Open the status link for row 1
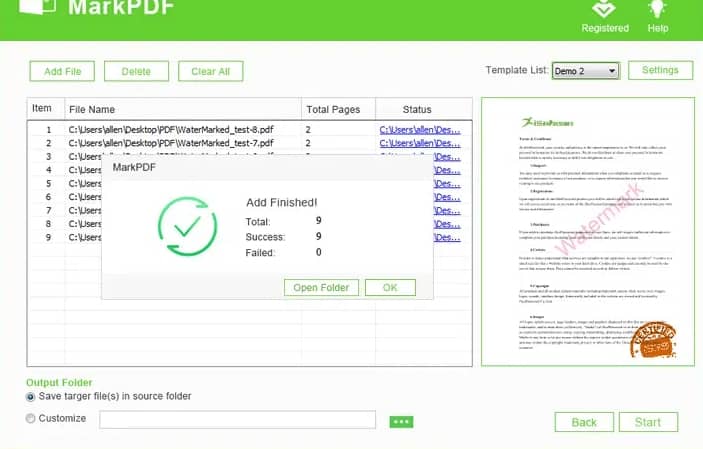The width and height of the screenshot is (703, 449). point(420,130)
